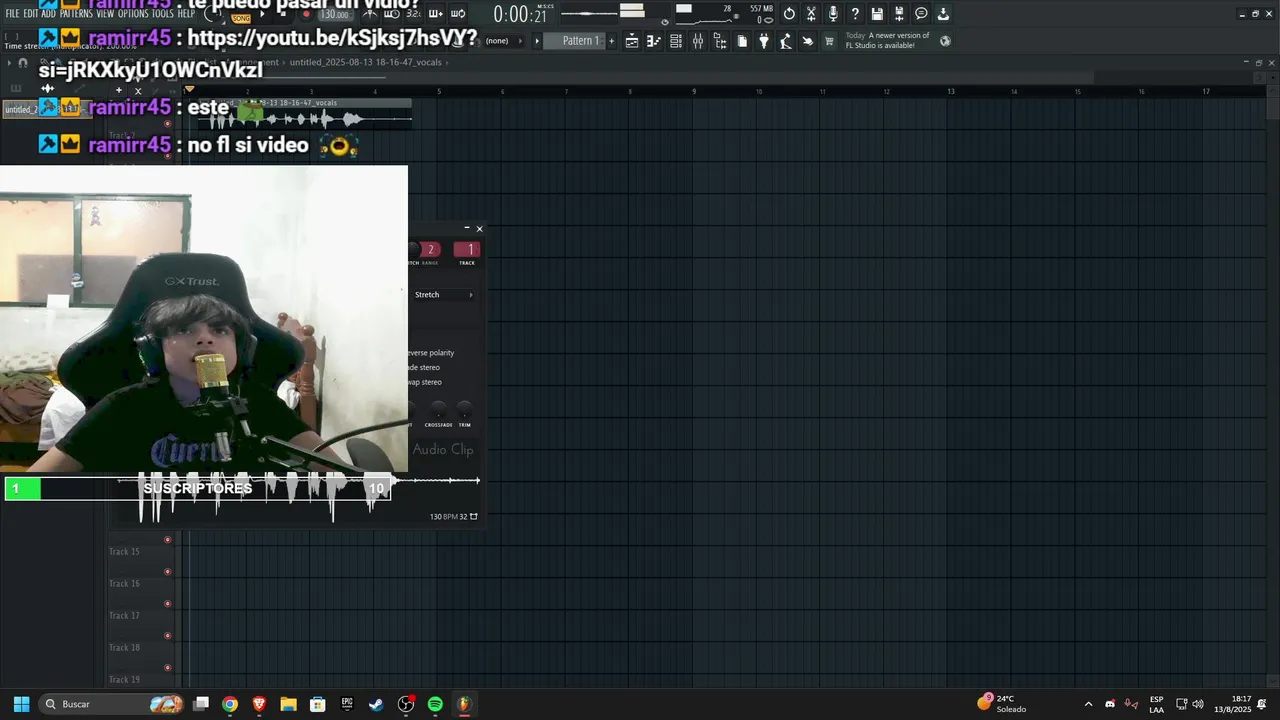Click the song time display 0:00:21
This screenshot has width=1280, height=720.
tap(520, 14)
